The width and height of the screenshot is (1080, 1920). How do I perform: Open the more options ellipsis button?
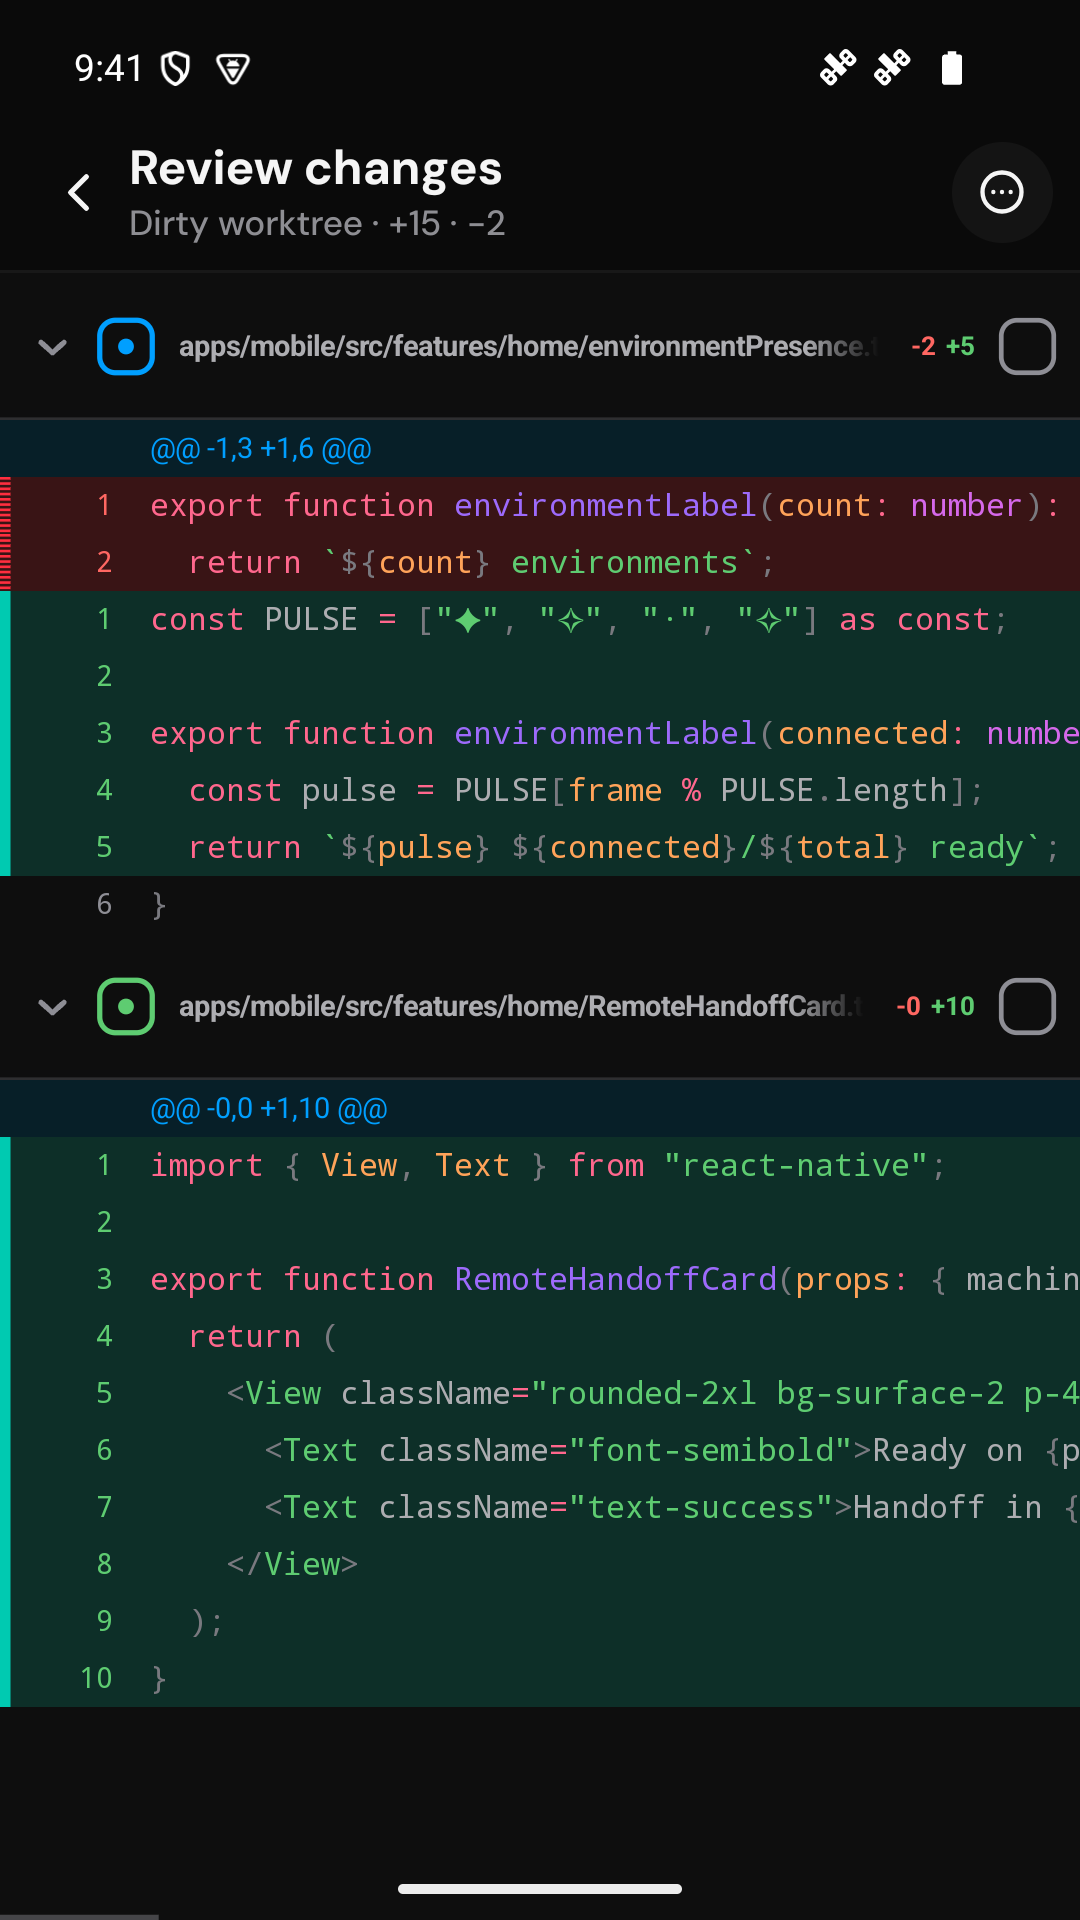[x=1002, y=193]
